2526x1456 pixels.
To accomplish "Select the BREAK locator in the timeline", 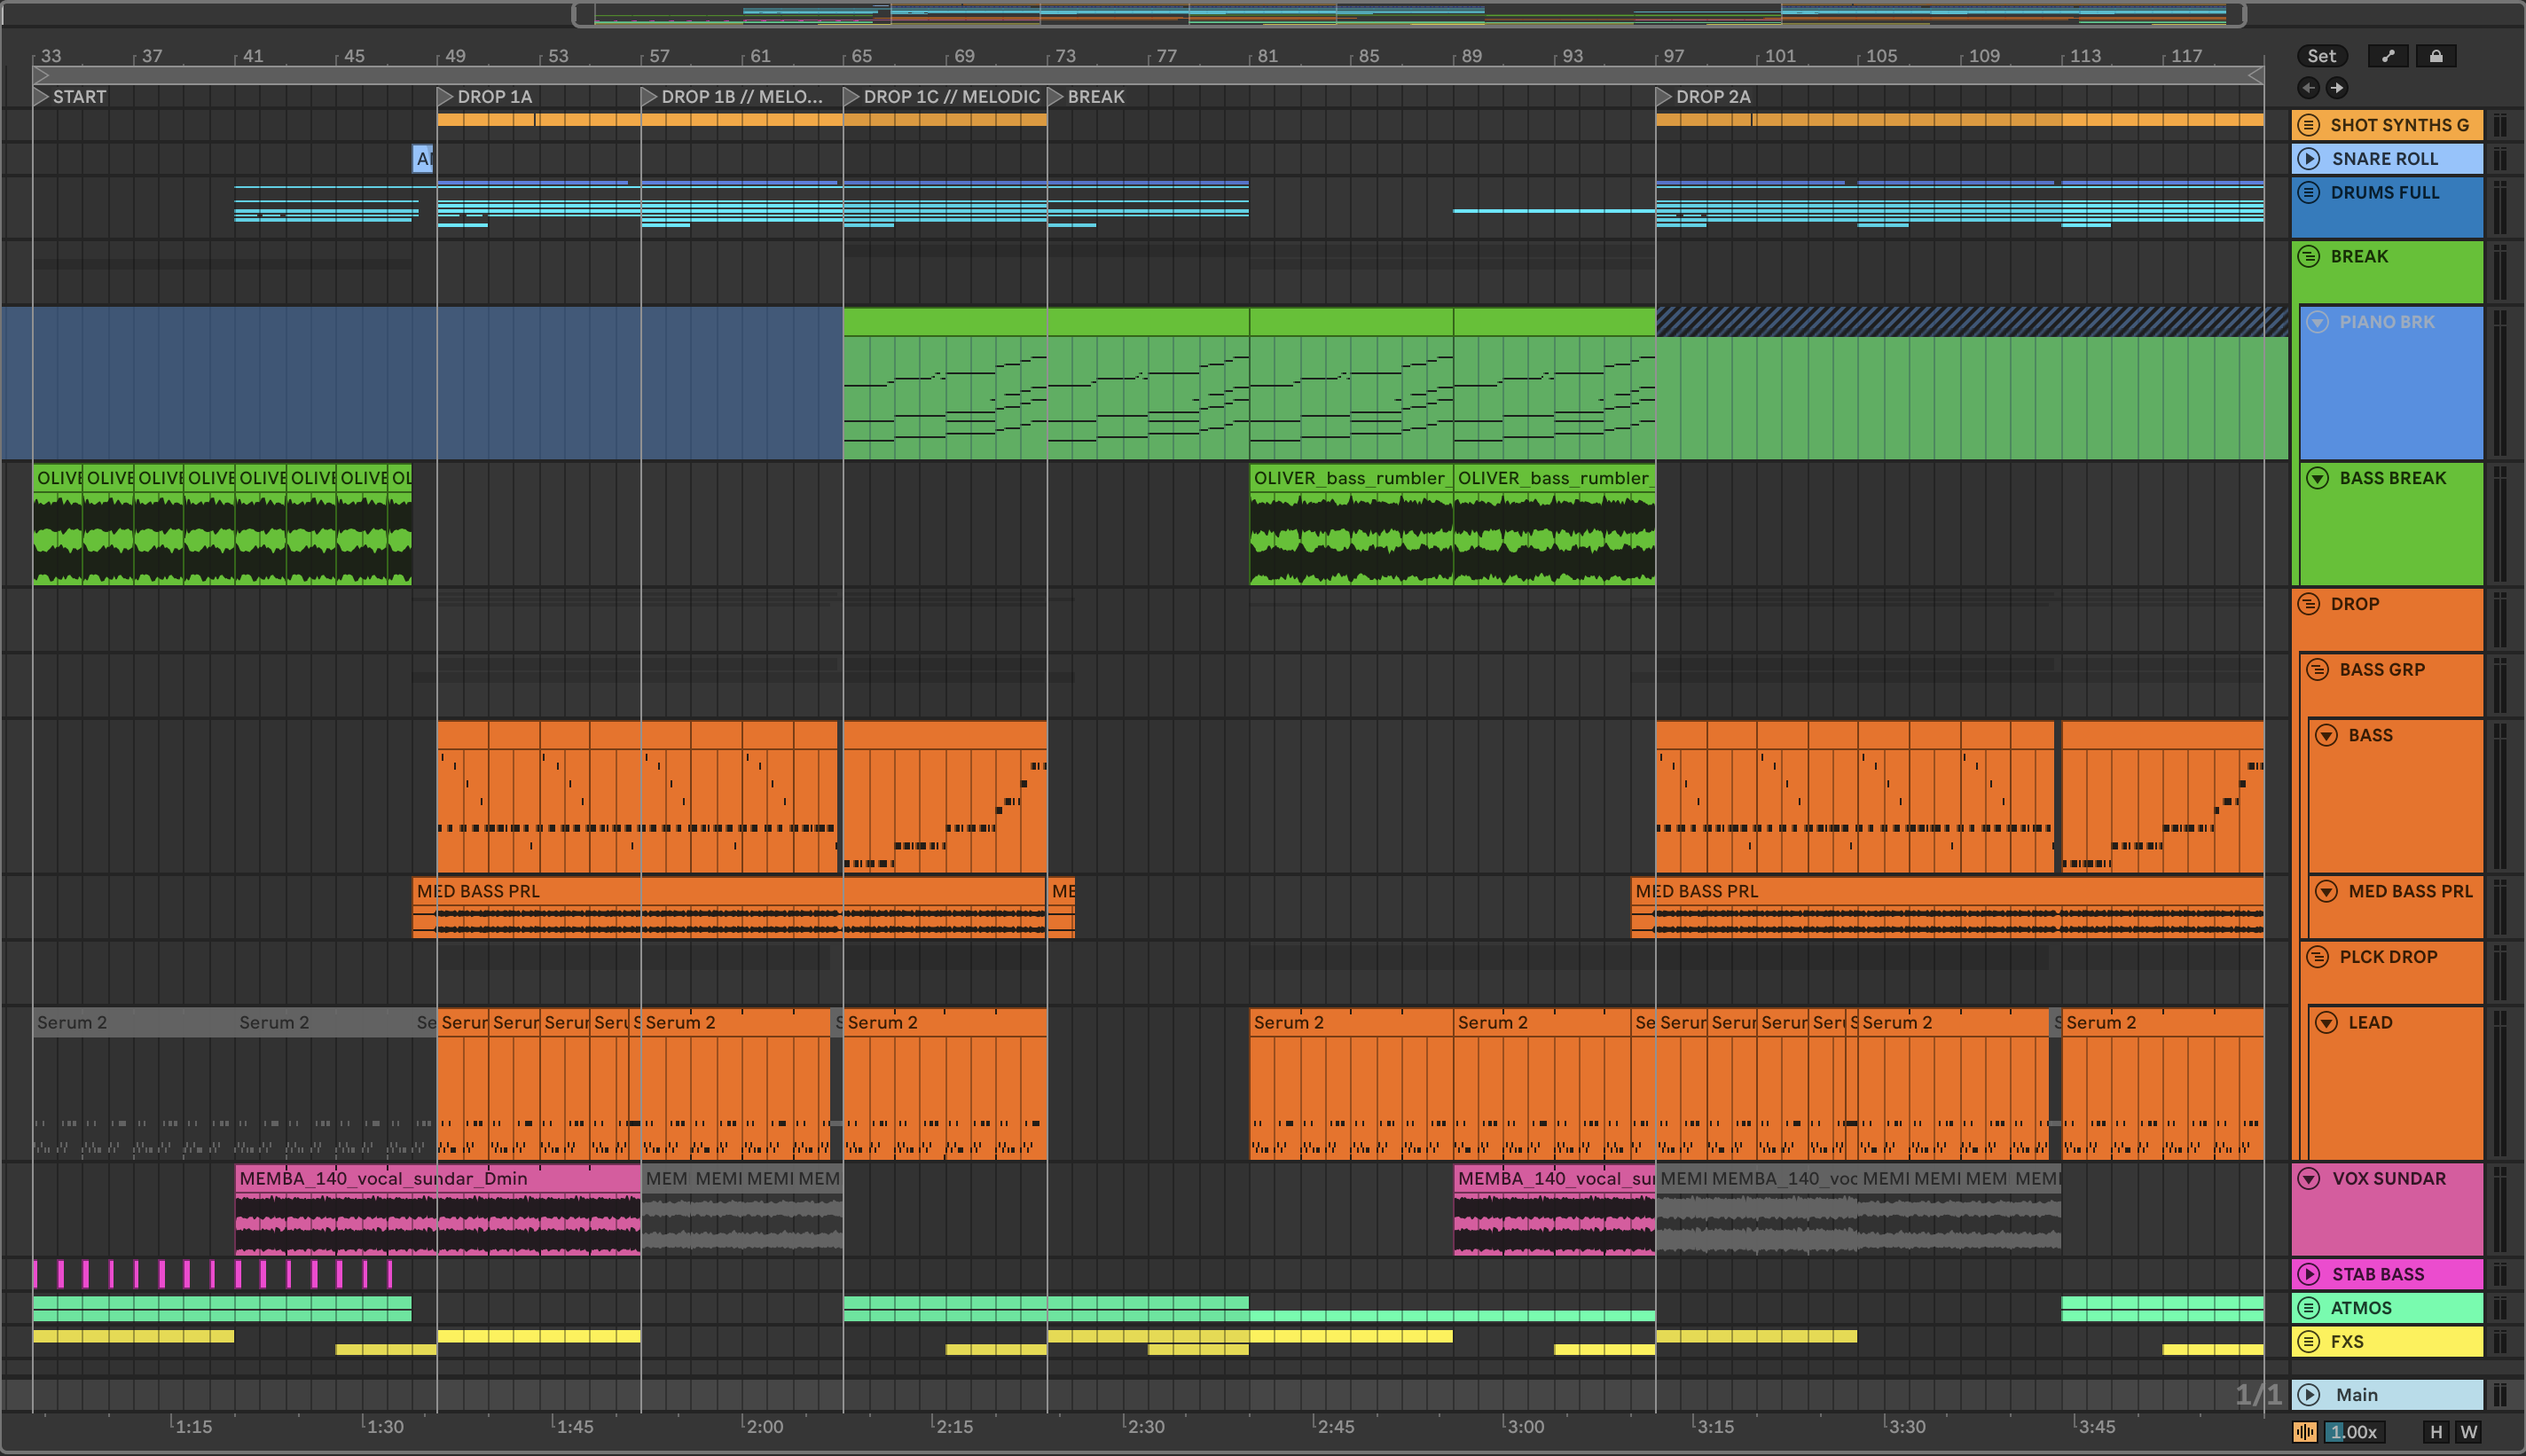I will [1087, 97].
